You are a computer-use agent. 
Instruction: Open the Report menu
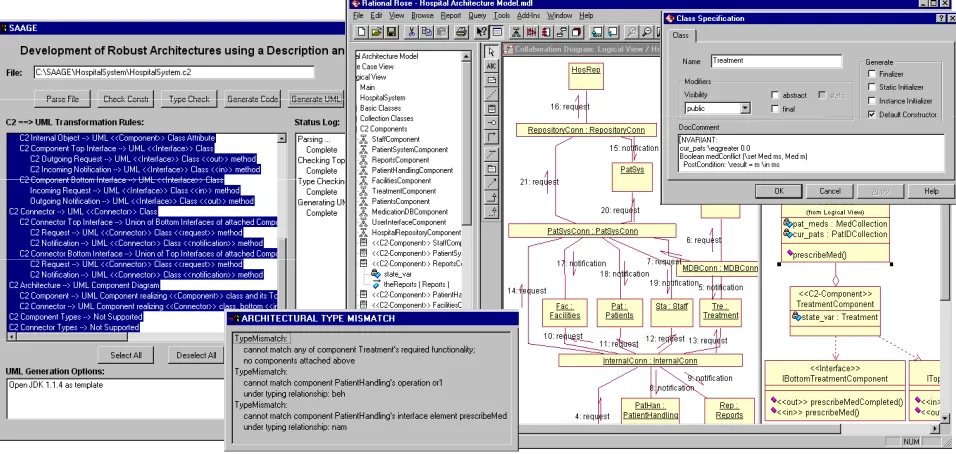(451, 15)
